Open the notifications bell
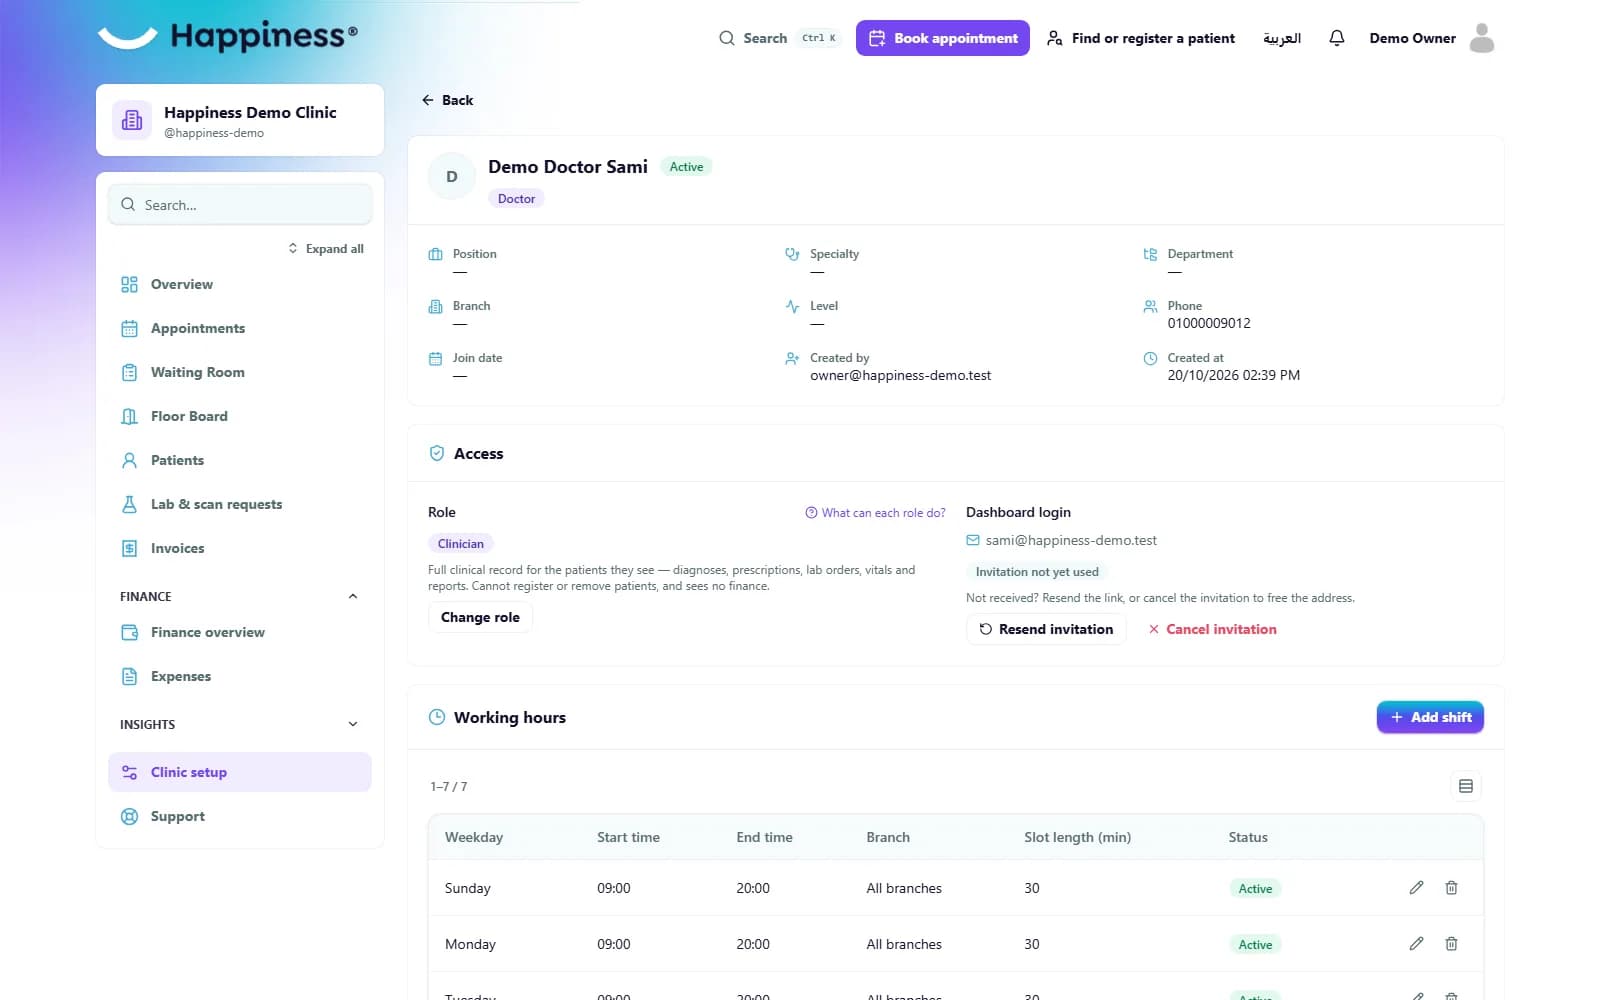Viewport: 1600px width, 1000px height. [1336, 38]
